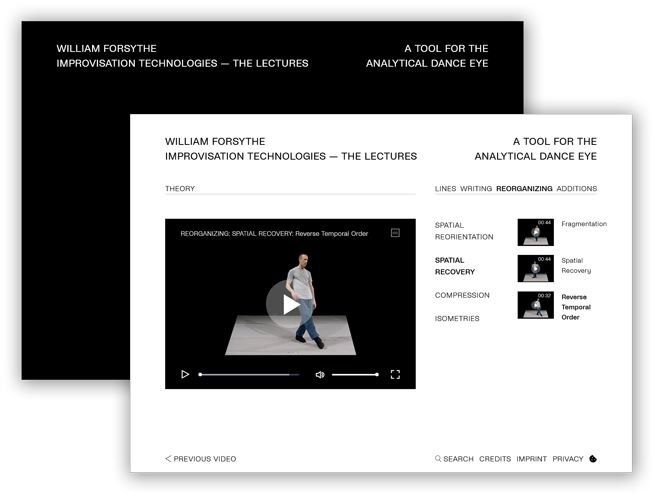Image resolution: width=656 pixels, height=497 pixels.
Task: Open the Reverse Temporal Order video thumbnail
Action: point(536,305)
